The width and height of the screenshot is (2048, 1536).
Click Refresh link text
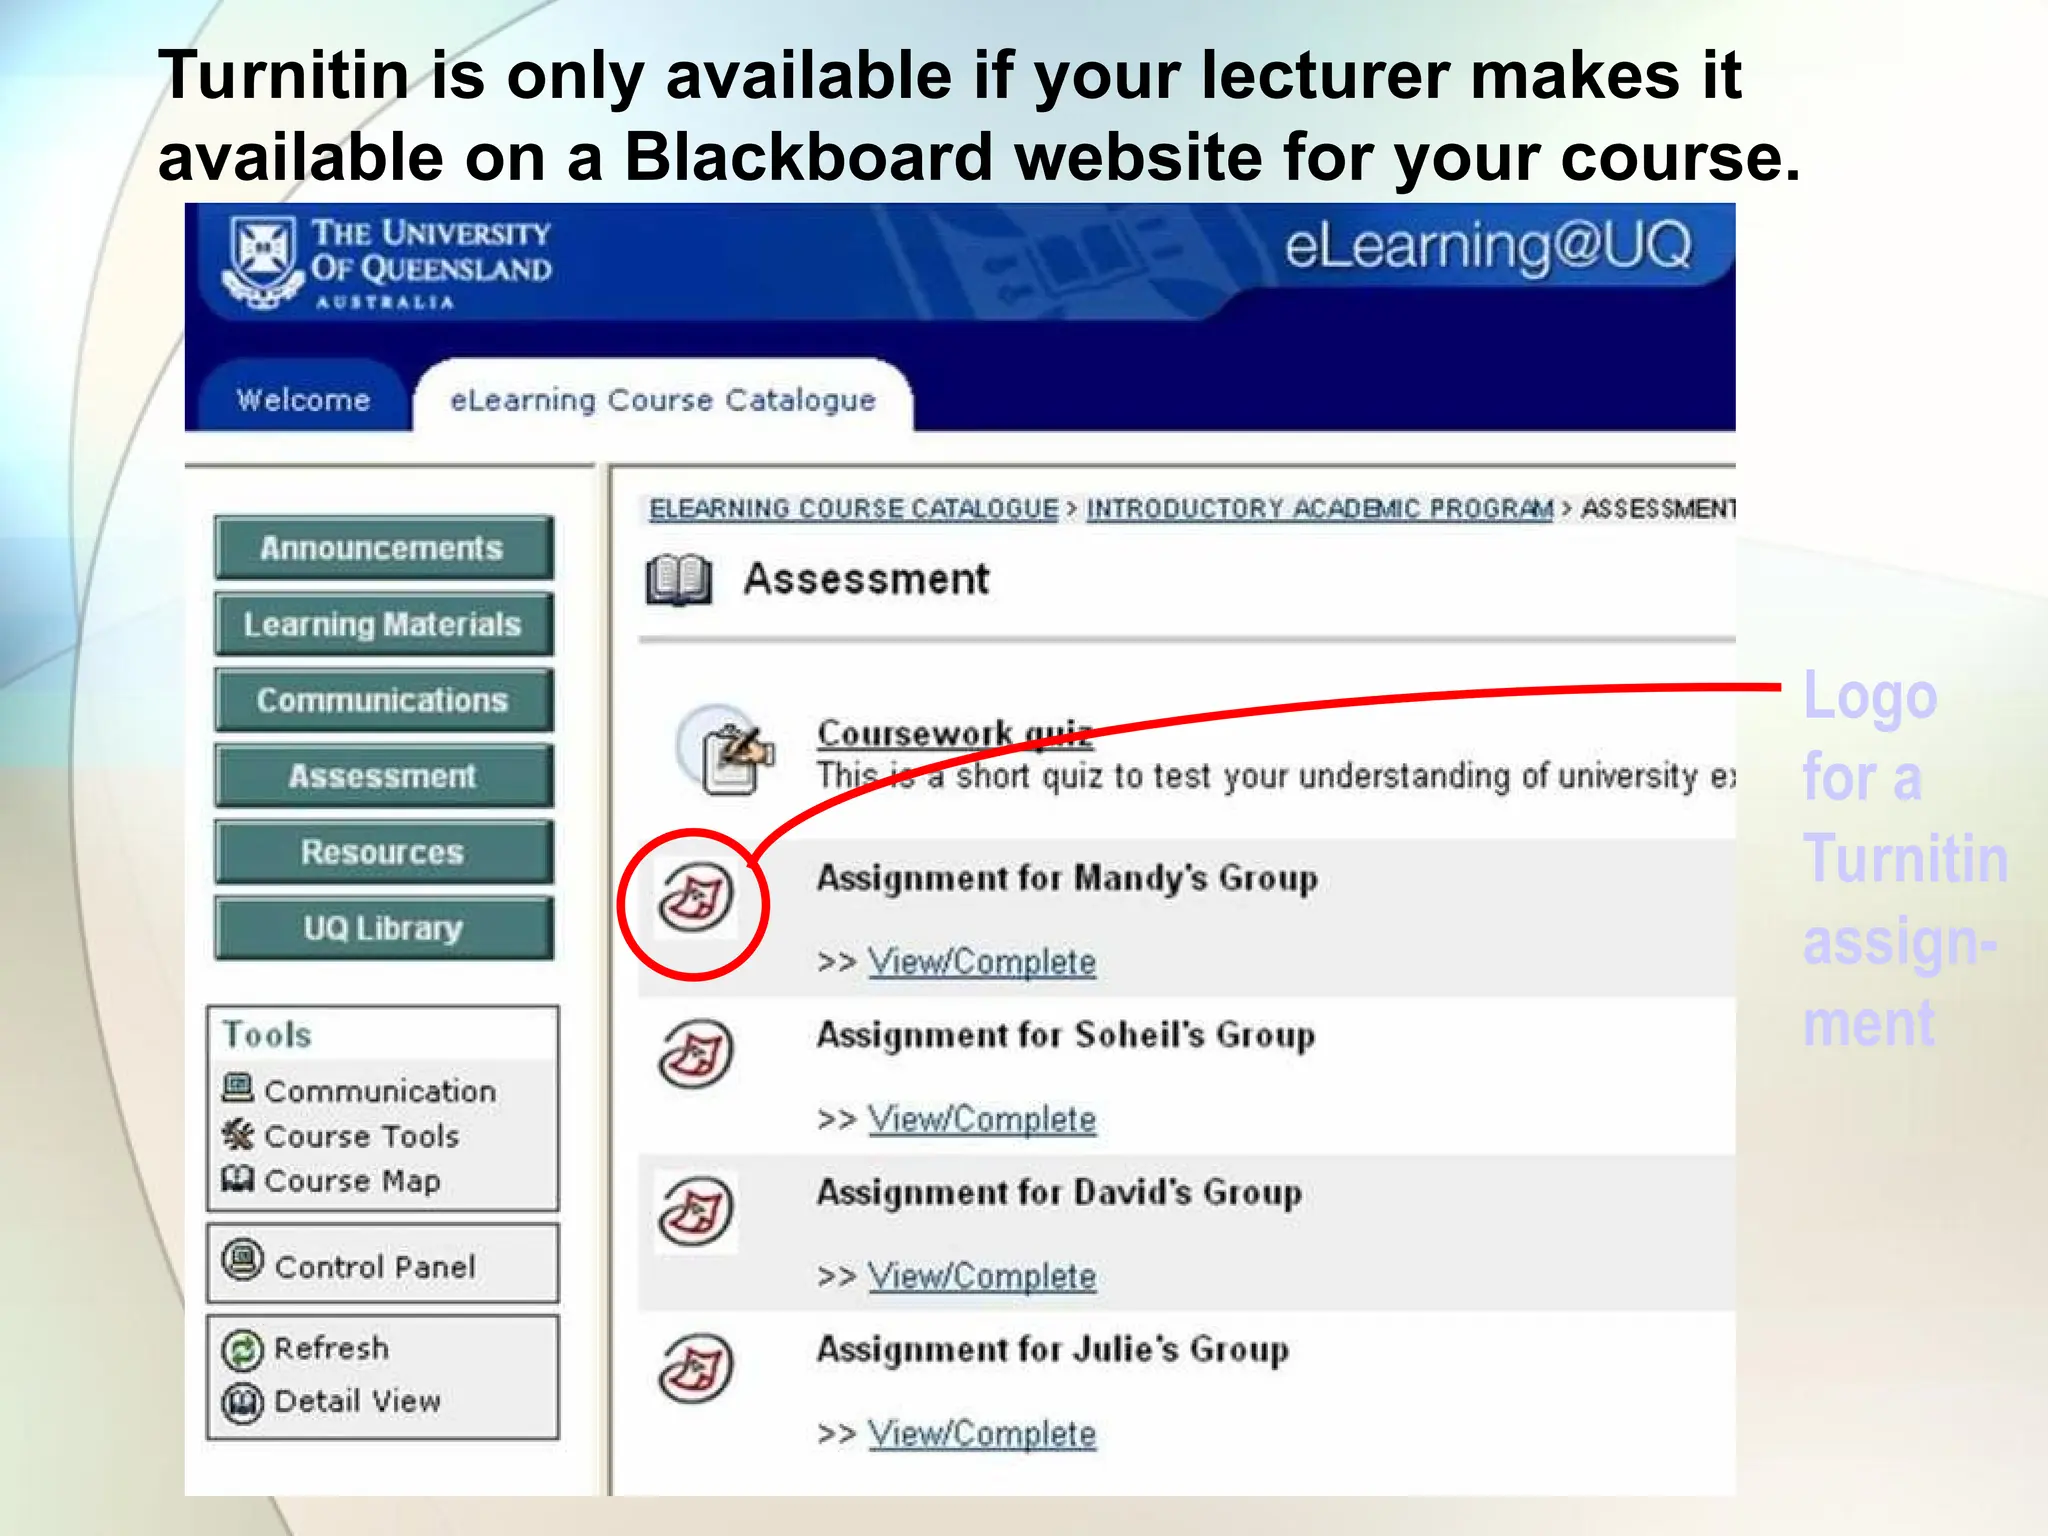point(331,1348)
